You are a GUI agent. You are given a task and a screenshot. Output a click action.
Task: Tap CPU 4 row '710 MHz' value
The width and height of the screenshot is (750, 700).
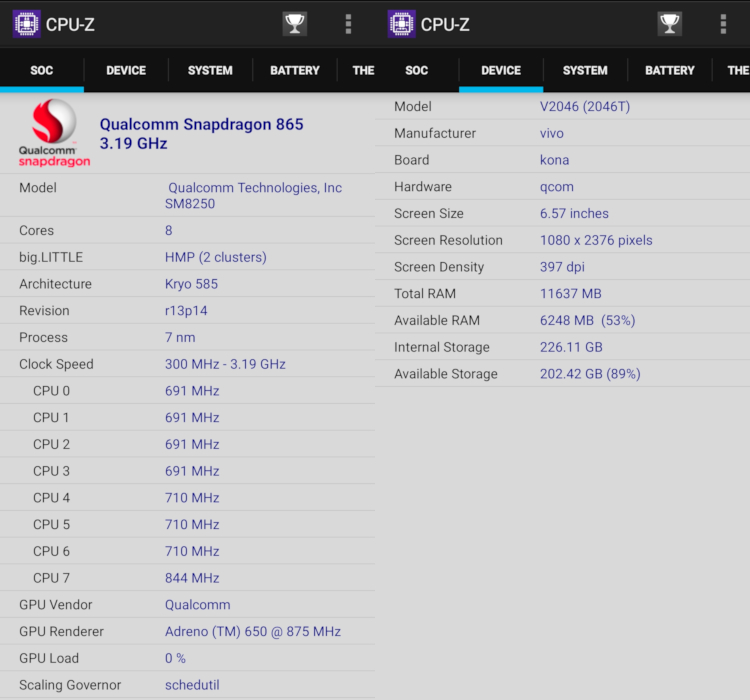pos(192,499)
